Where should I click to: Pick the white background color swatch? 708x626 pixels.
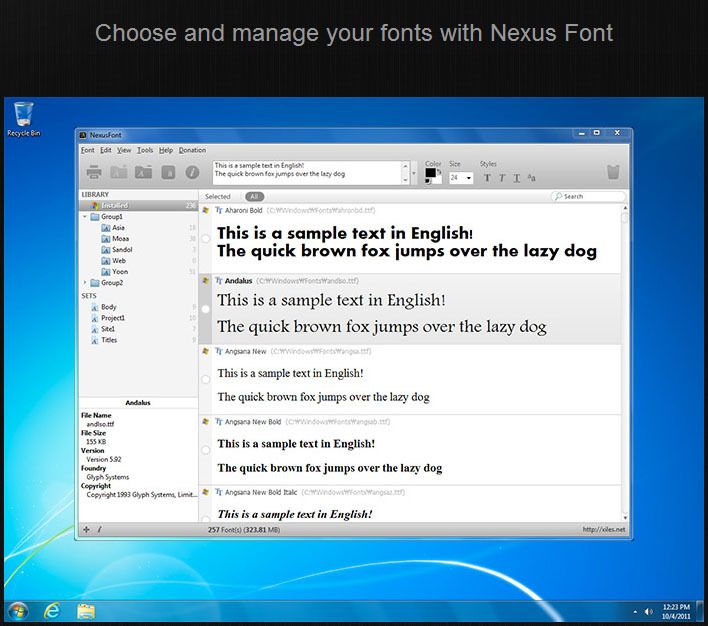coord(438,179)
